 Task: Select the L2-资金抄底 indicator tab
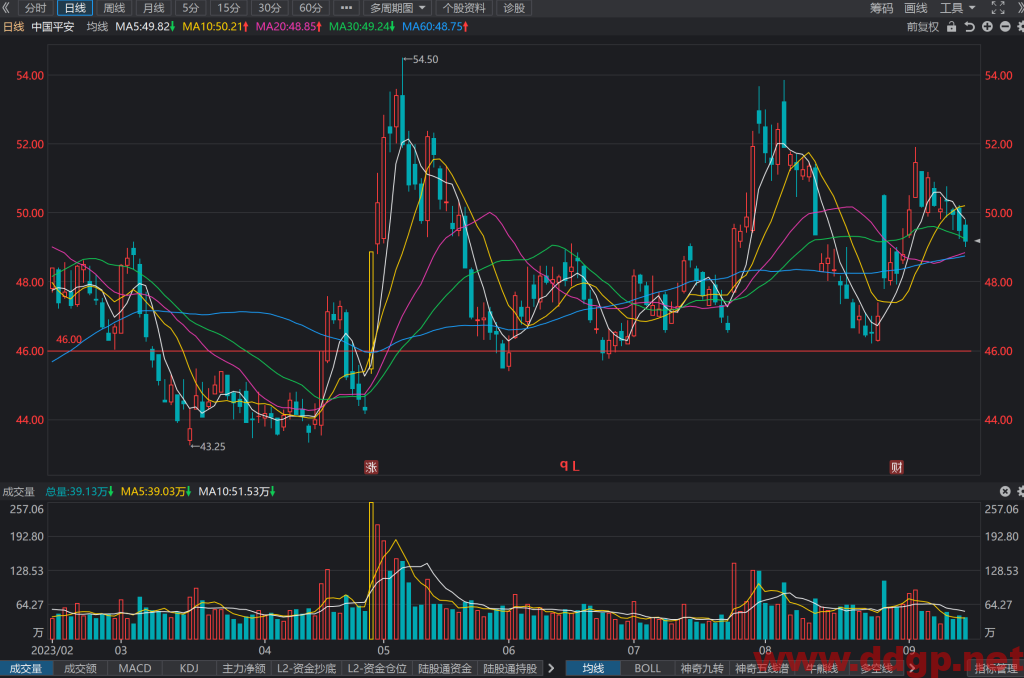[x=306, y=668]
